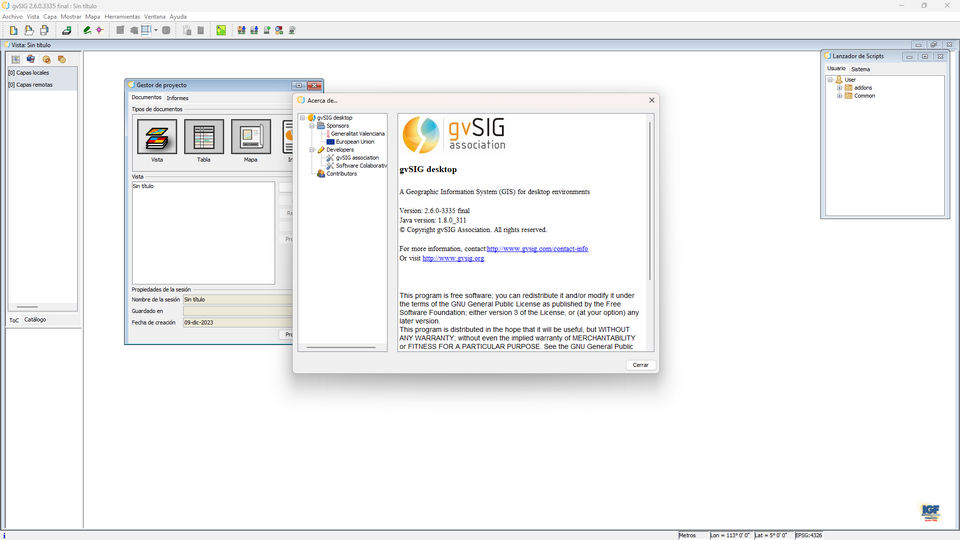Switch to Catálogo tab in left panel
The image size is (960, 540).
click(35, 320)
